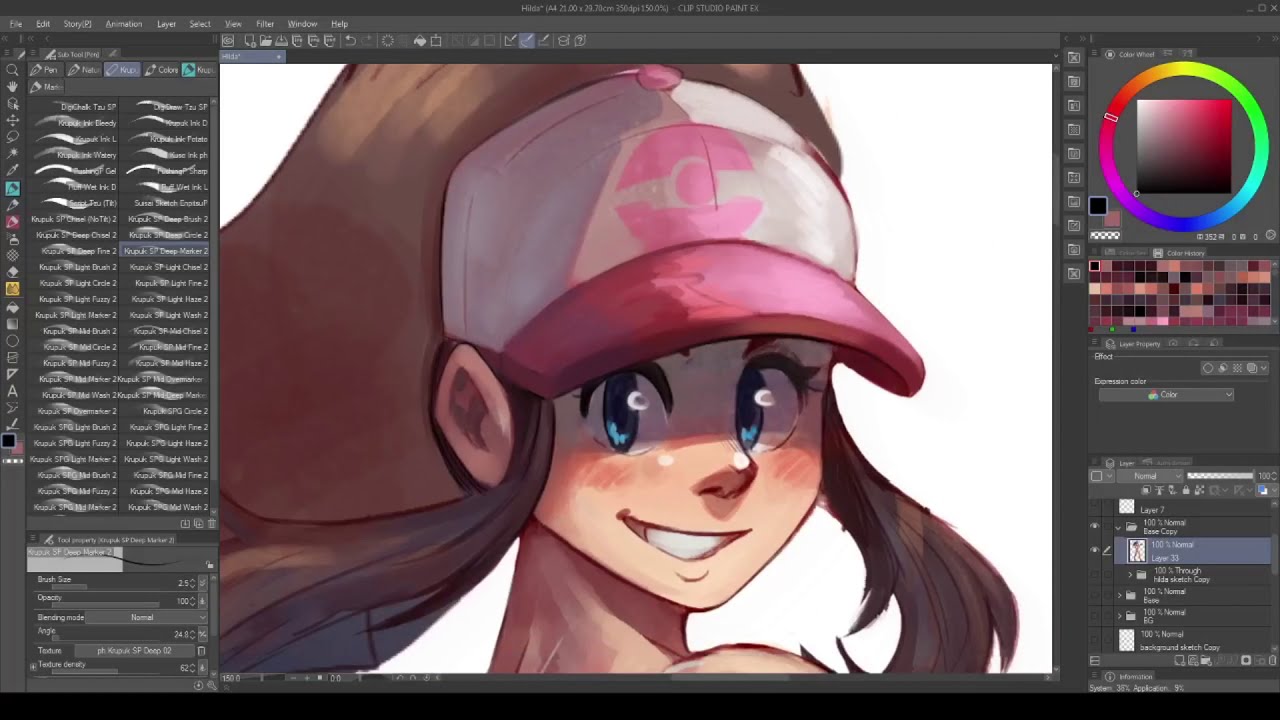The width and height of the screenshot is (1280, 720).
Task: Create a new raster layer
Action: coord(1179,661)
